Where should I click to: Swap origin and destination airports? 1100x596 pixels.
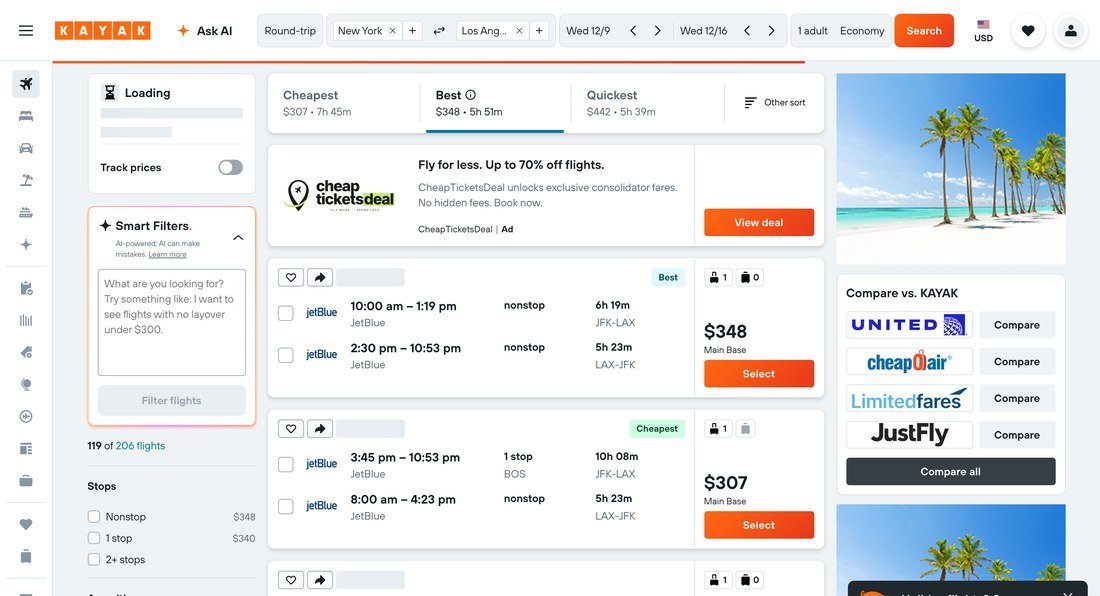tap(439, 31)
